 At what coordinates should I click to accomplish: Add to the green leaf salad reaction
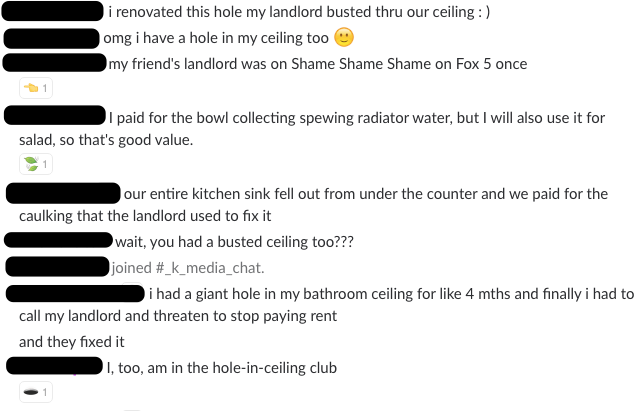(x=36, y=164)
